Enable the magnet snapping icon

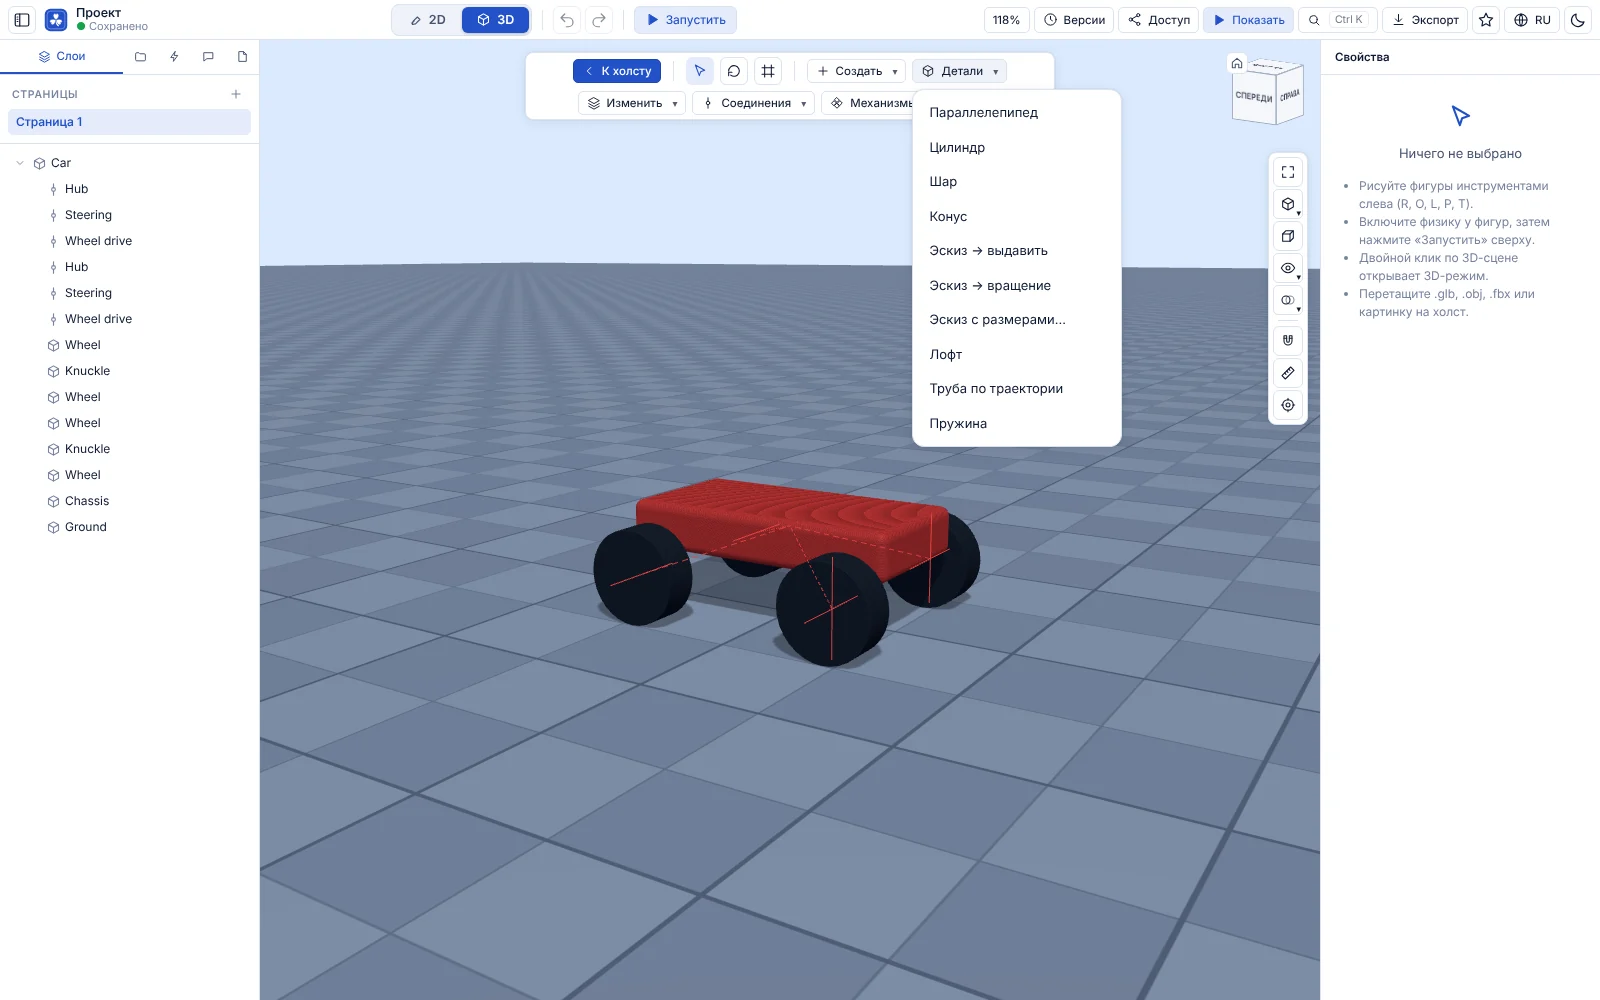1288,340
